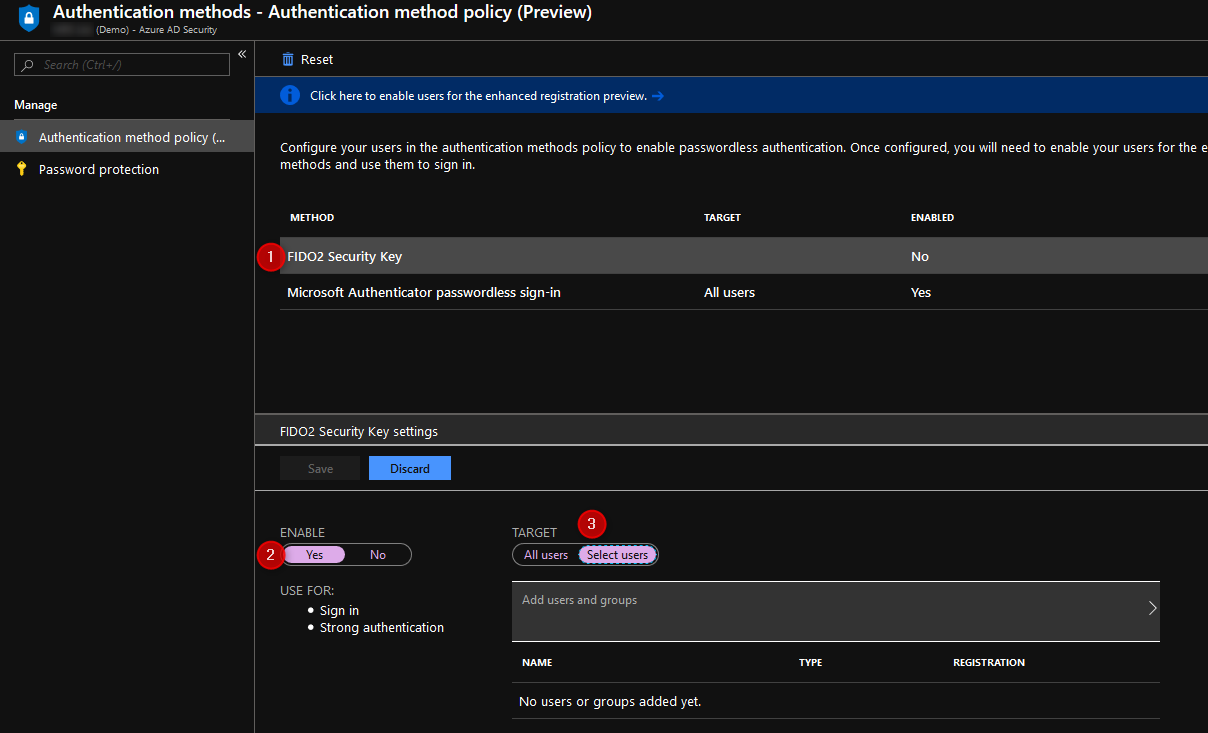Image resolution: width=1208 pixels, height=733 pixels.
Task: Click inside the sidebar search field
Action: click(120, 64)
